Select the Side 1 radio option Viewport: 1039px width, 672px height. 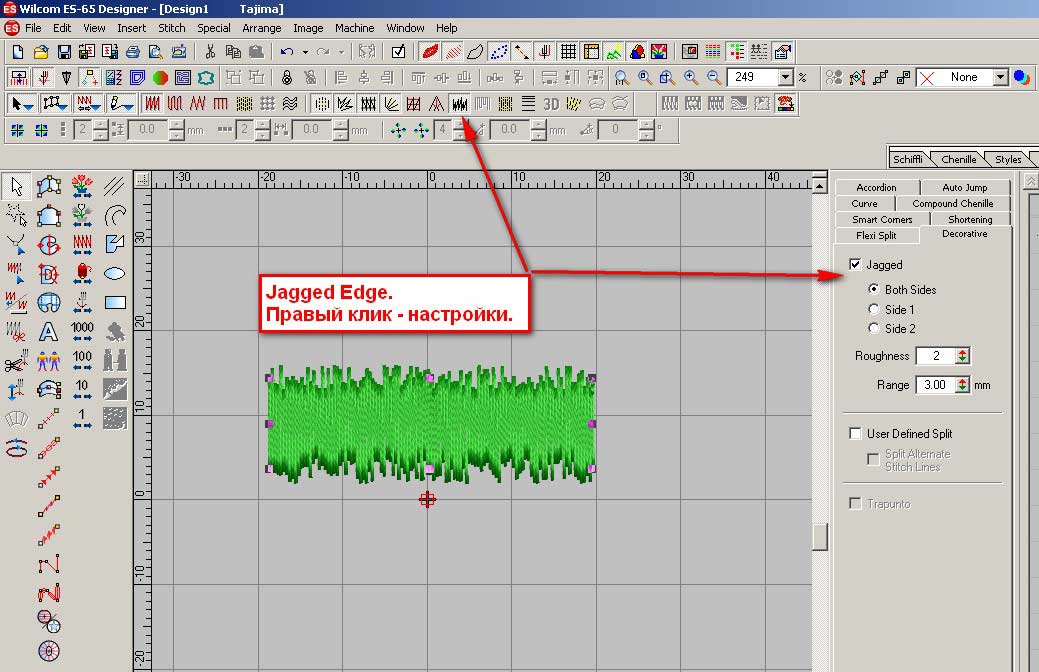point(874,309)
